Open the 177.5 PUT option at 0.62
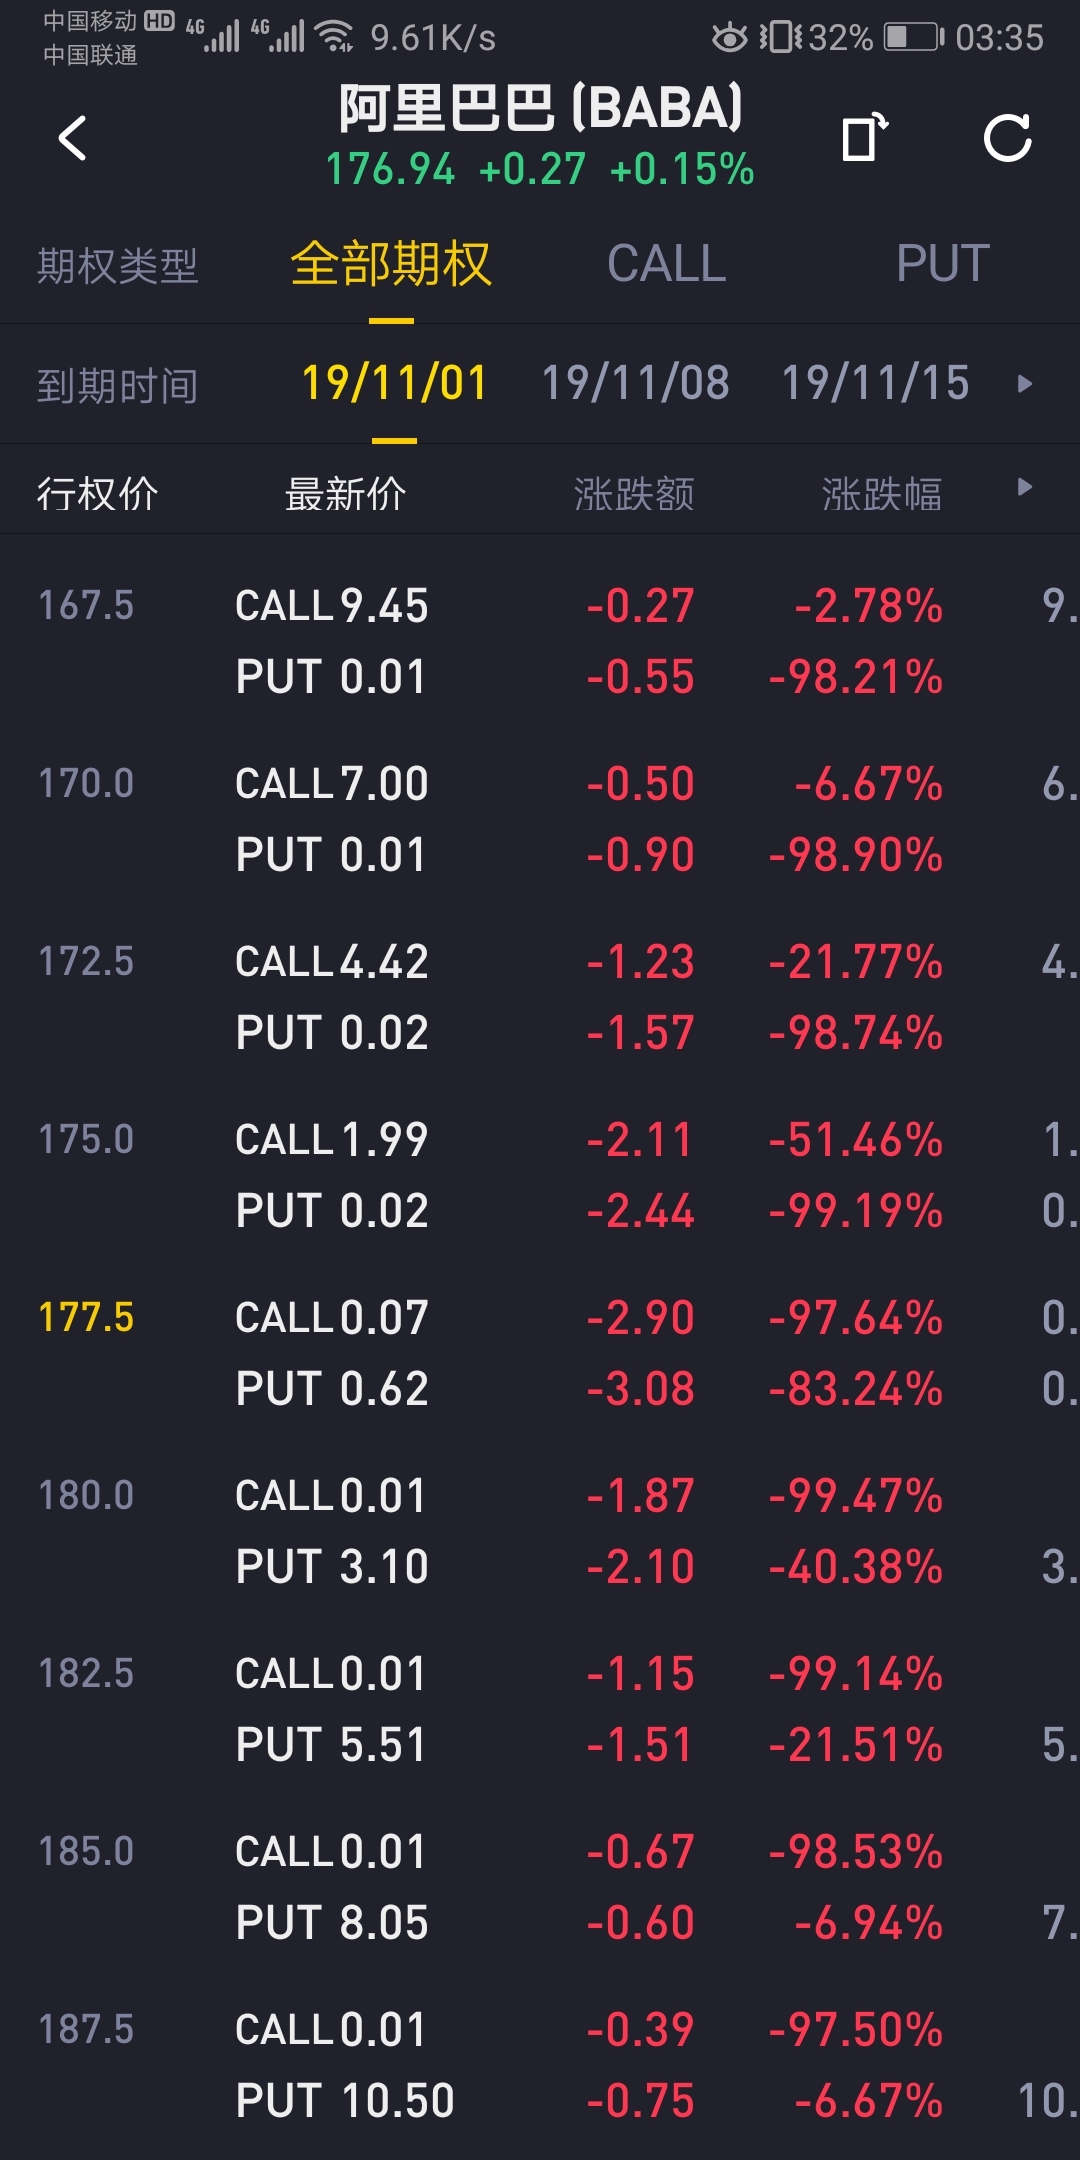Viewport: 1080px width, 2160px height. pos(332,1389)
